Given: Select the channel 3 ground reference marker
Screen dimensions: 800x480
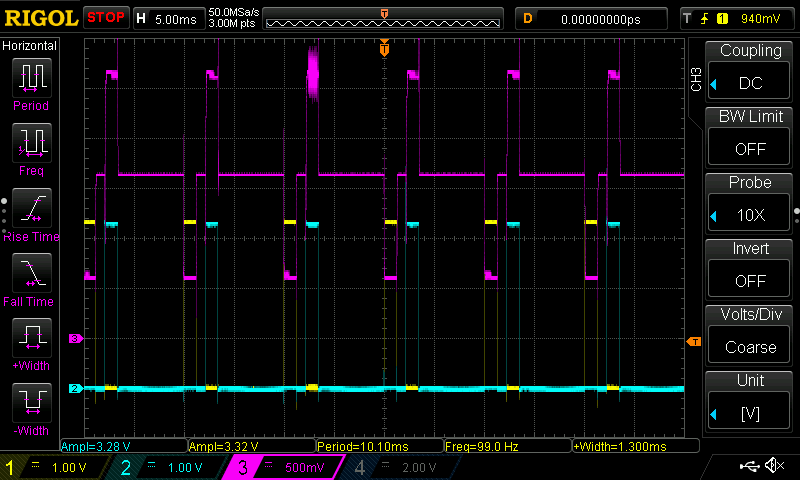Looking at the screenshot, I should tap(76, 338).
